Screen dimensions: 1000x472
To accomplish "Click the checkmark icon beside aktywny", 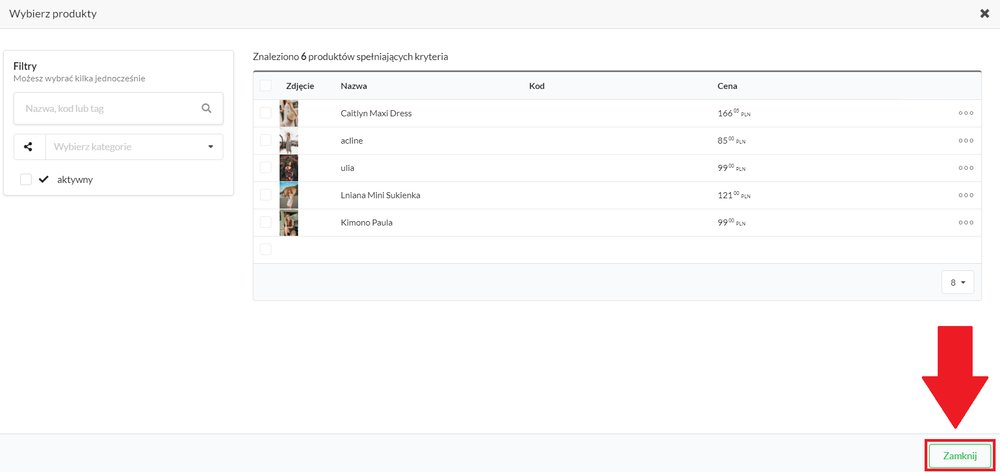I will coord(43,180).
